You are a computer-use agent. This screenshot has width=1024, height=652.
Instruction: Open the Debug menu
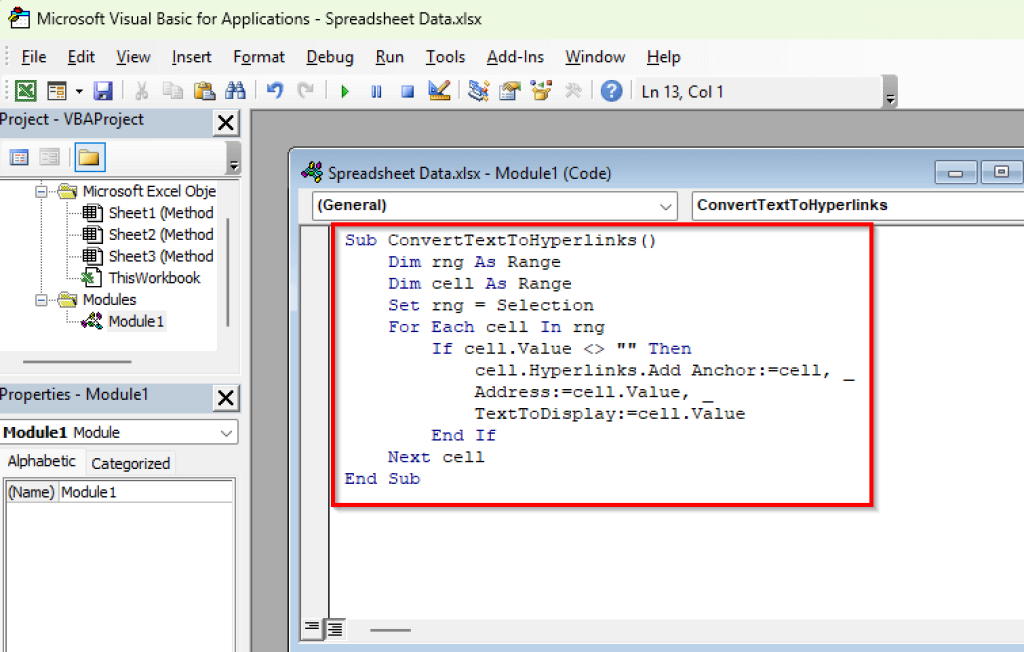329,57
